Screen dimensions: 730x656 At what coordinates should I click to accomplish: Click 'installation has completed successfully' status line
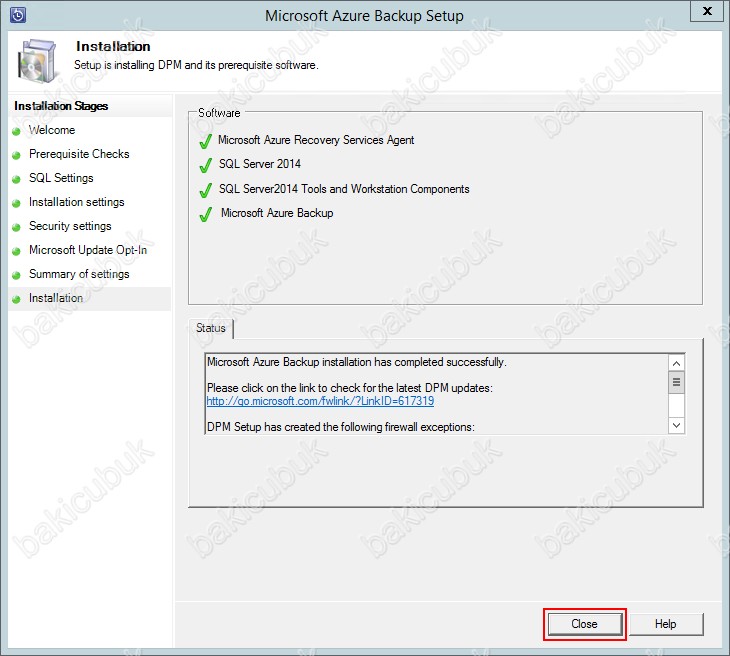coord(357,362)
